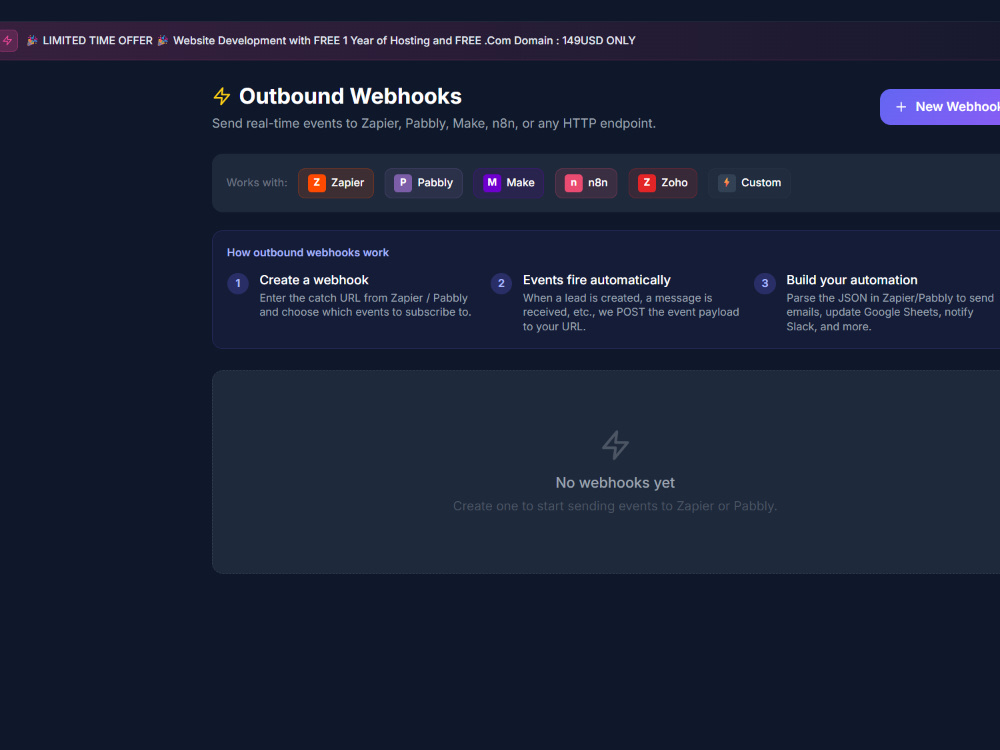Click the gray lightning icon above No webhooks yet
The width and height of the screenshot is (1000, 750).
coord(615,445)
